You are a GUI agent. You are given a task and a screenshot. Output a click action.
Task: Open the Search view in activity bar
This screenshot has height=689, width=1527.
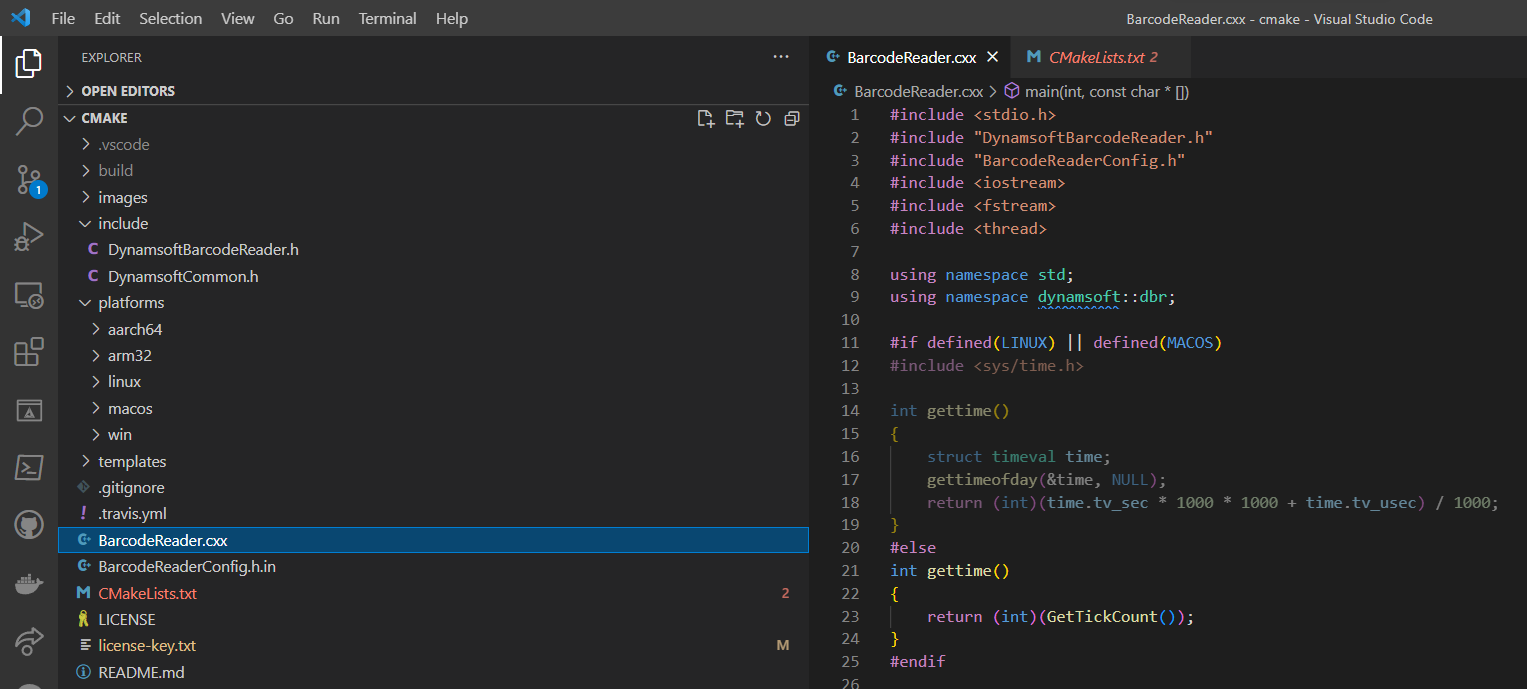click(29, 121)
